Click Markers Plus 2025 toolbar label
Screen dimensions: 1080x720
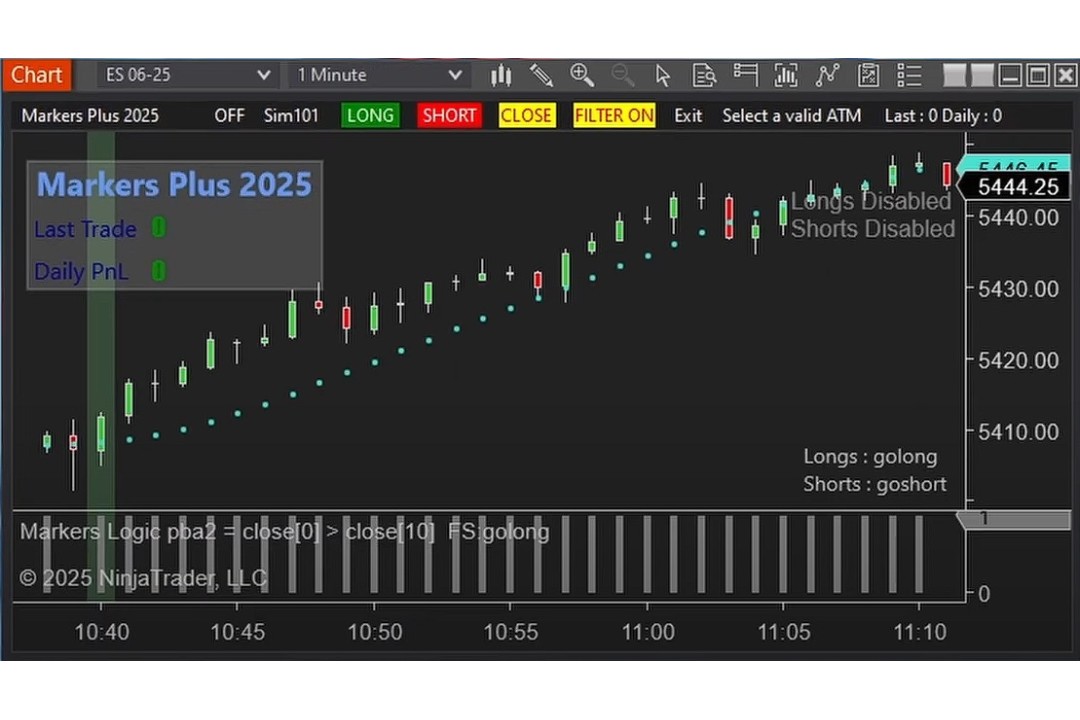[x=90, y=115]
